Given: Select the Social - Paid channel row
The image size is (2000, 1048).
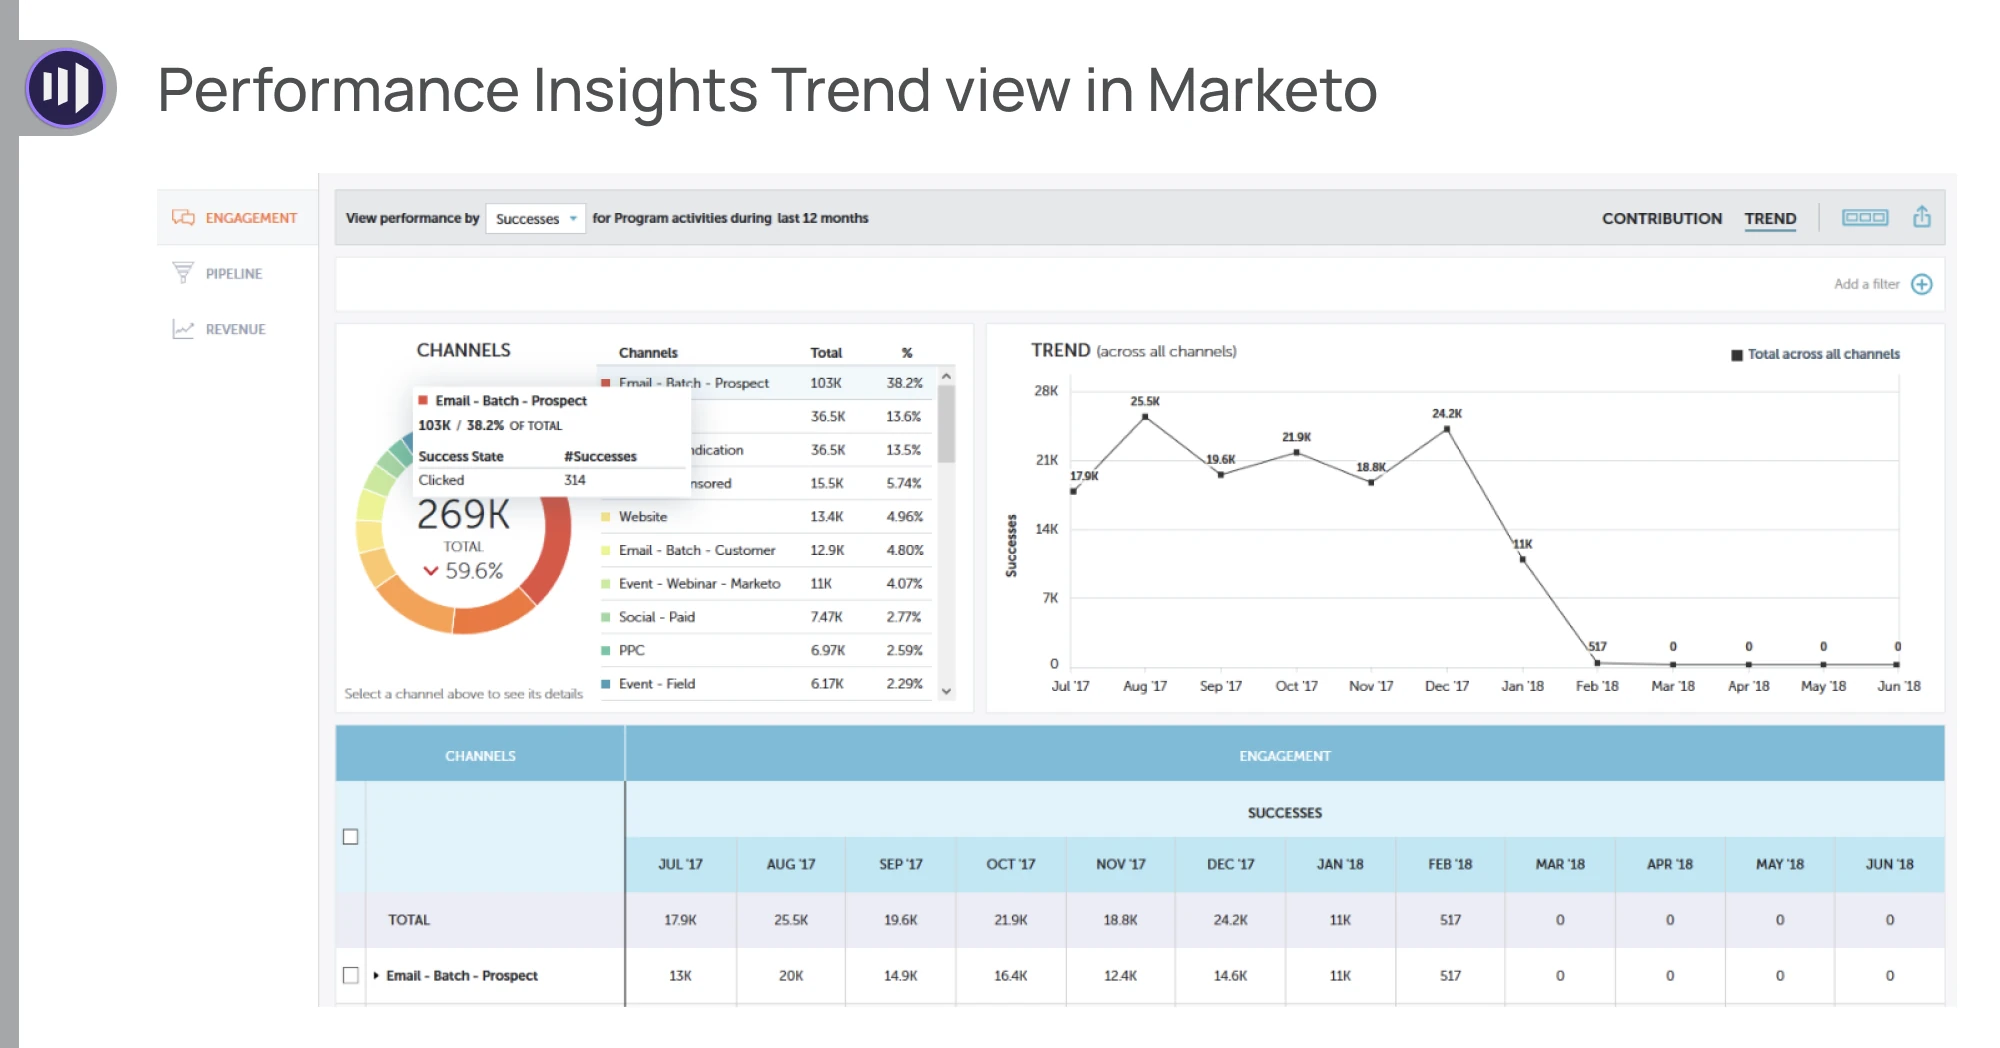Looking at the screenshot, I should [x=765, y=617].
